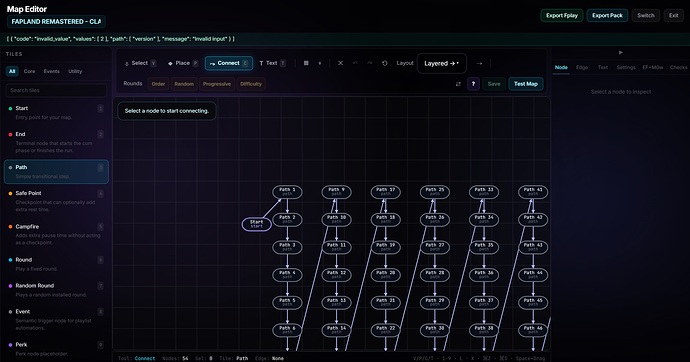
Task: Click the right arrow icon after Layout
Action: coord(479,63)
